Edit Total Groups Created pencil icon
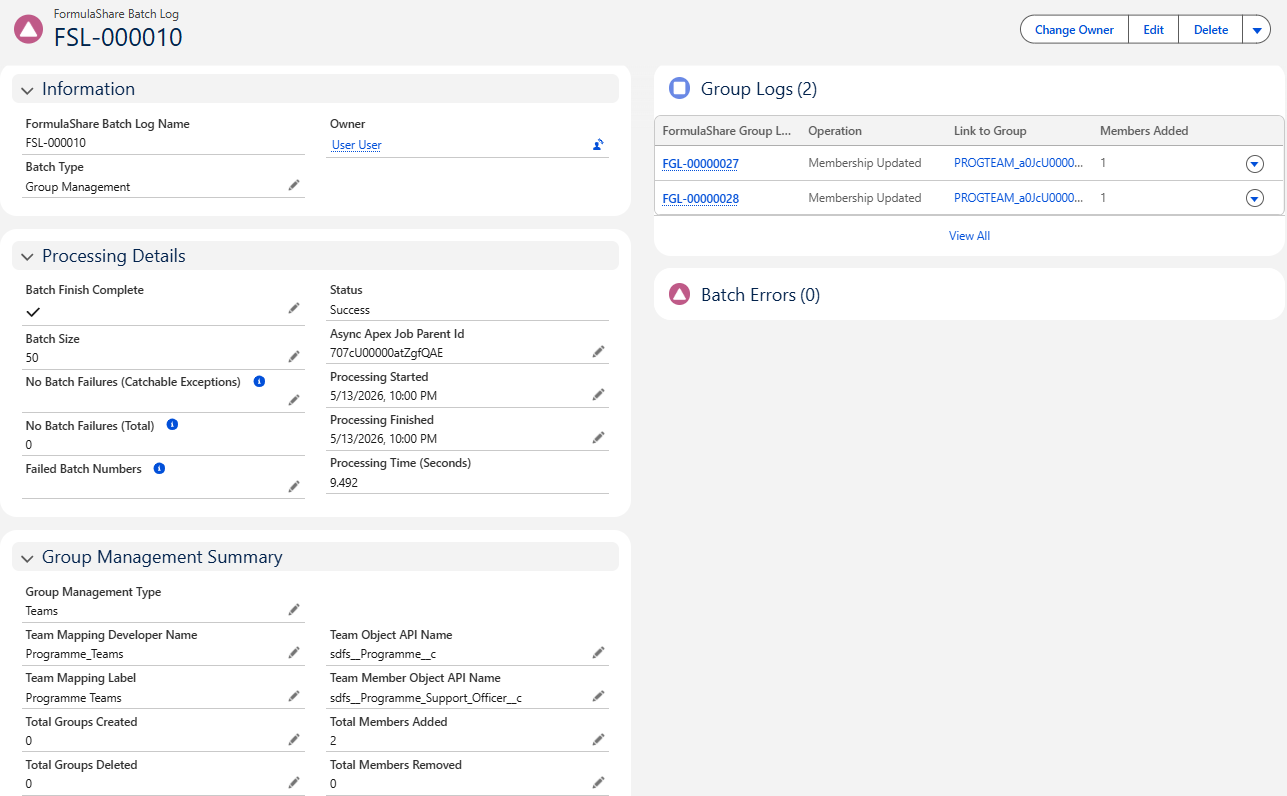This screenshot has height=796, width=1287. (x=294, y=739)
